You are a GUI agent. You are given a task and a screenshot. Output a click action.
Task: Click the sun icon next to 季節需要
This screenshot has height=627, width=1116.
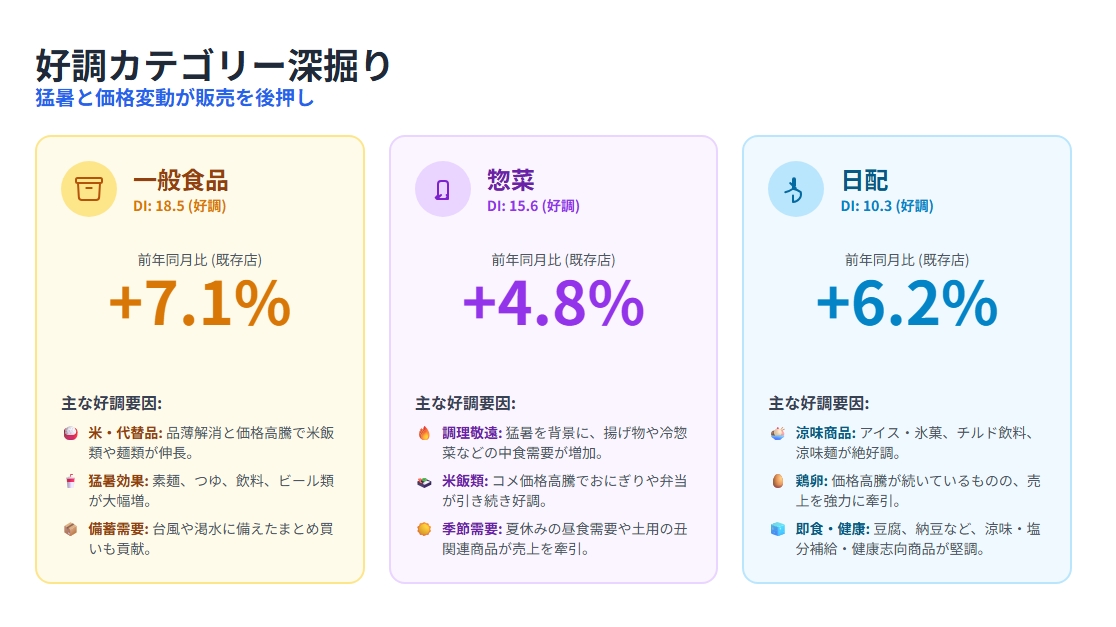point(424,529)
